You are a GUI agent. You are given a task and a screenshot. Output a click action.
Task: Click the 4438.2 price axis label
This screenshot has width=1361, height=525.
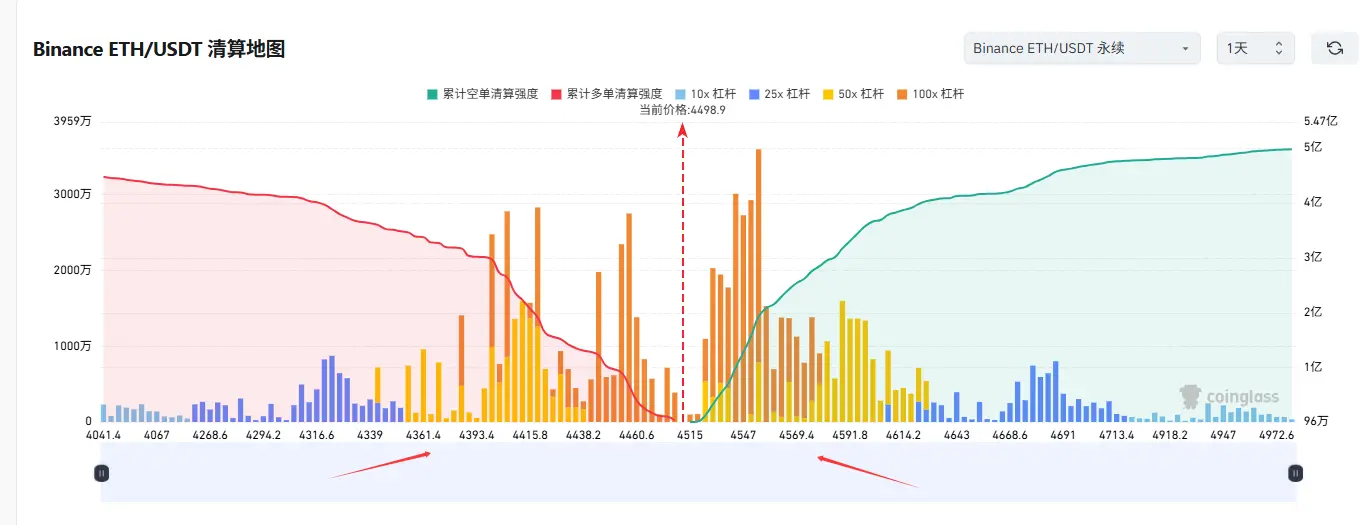[x=583, y=435]
